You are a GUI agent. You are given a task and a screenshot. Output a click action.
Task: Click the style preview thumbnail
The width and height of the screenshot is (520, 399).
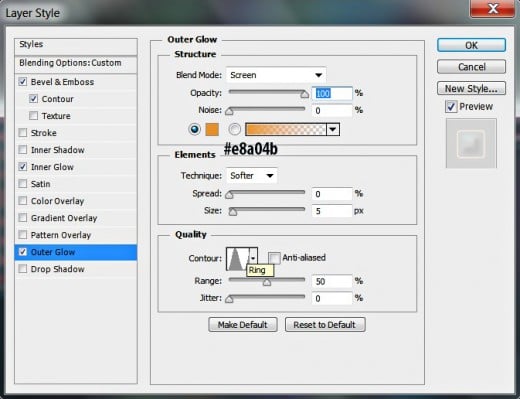(471, 143)
